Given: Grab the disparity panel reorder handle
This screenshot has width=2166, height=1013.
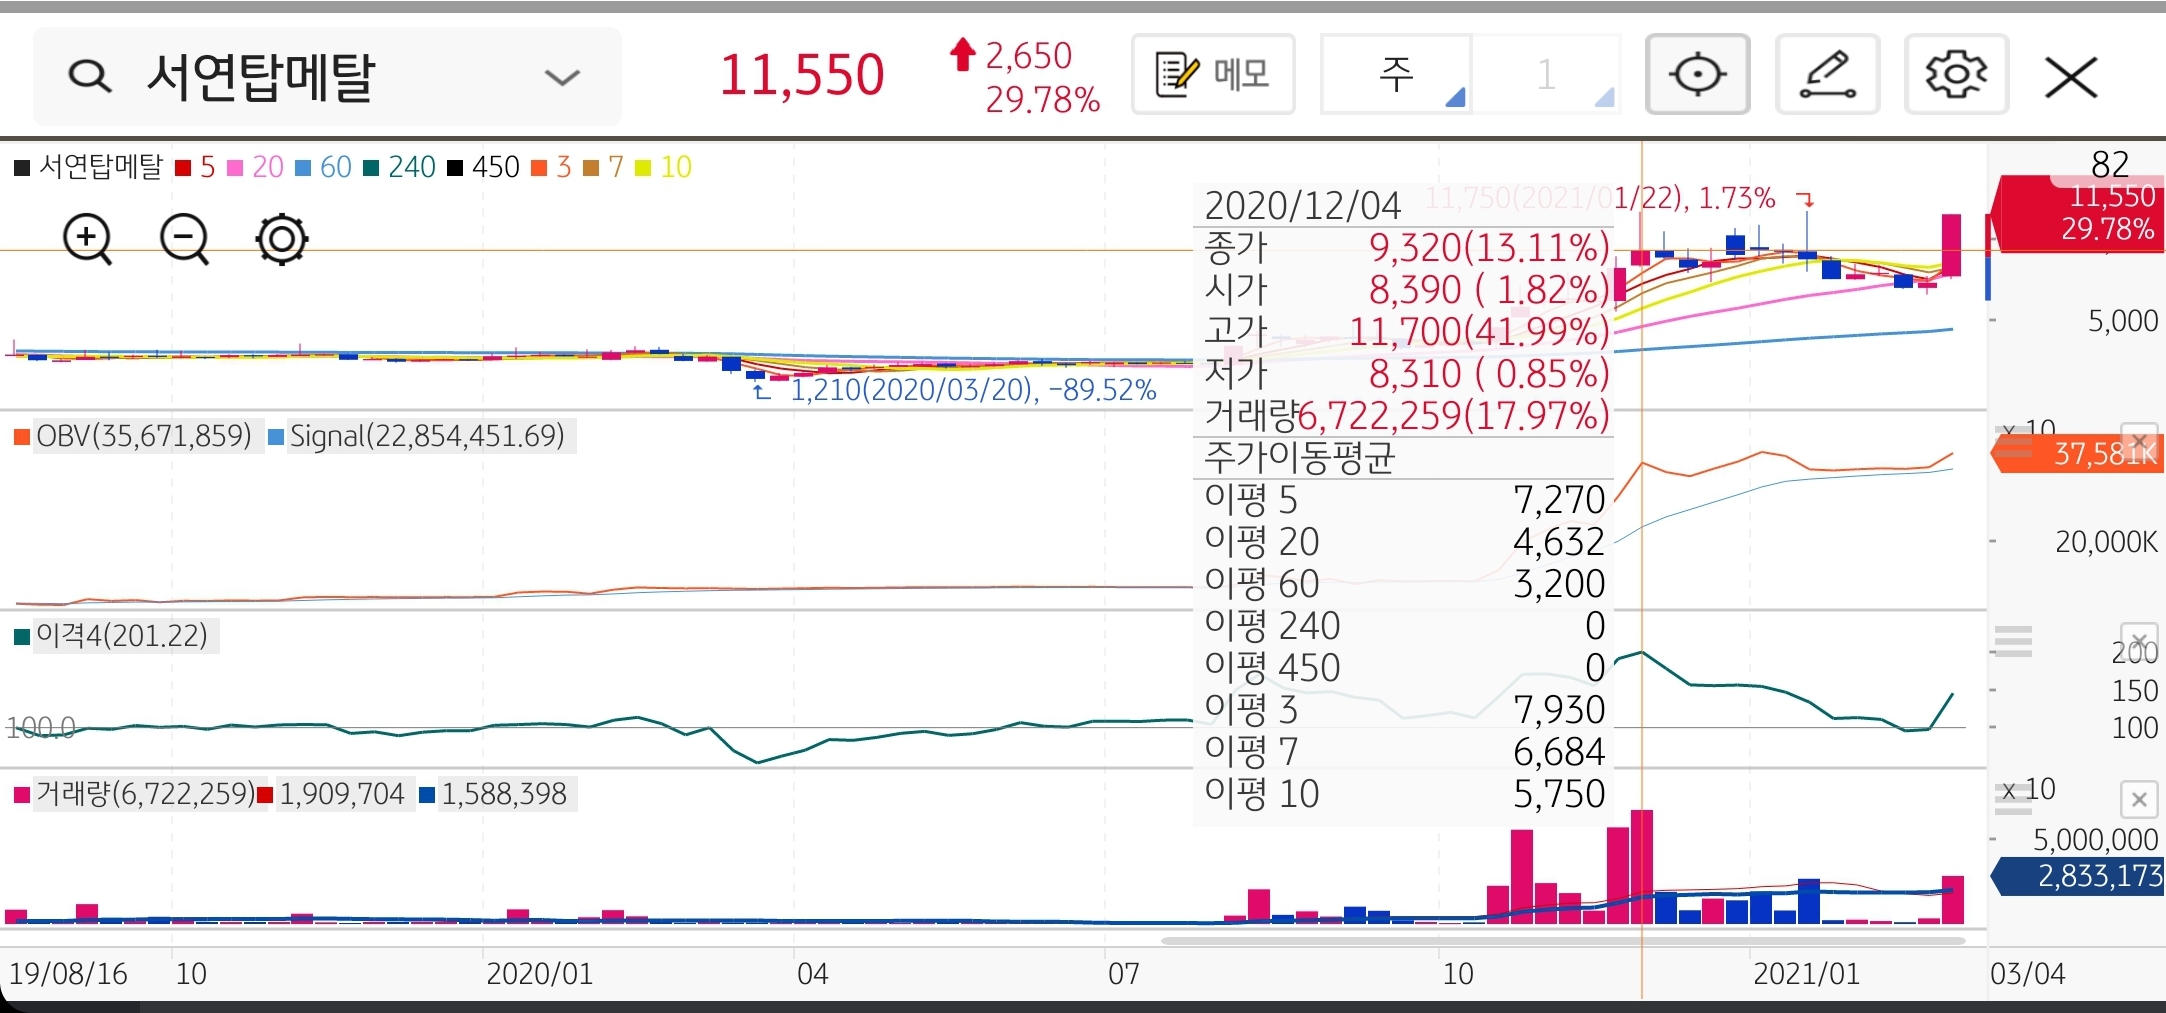Looking at the screenshot, I should 2013,641.
